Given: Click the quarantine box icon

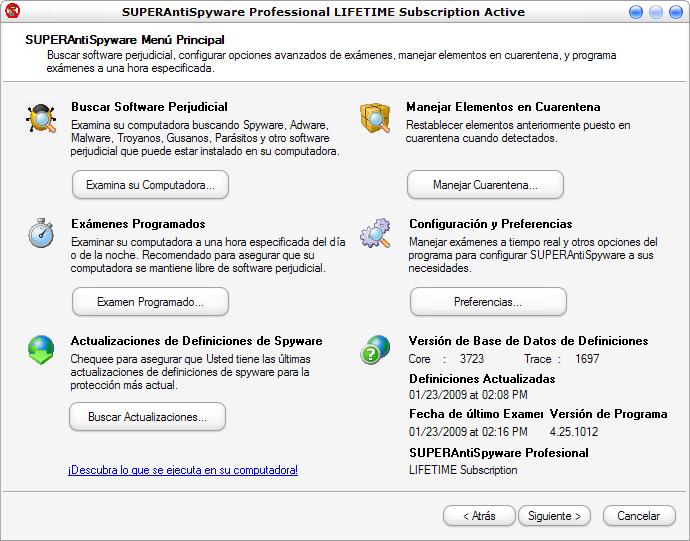Looking at the screenshot, I should (x=375, y=119).
